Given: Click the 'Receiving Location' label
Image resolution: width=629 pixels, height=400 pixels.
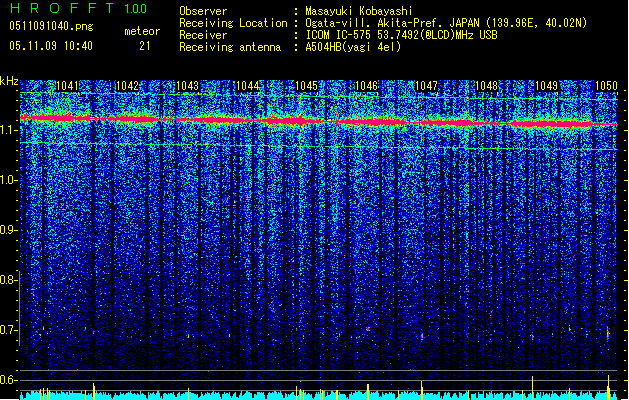Looking at the screenshot, I should 233,23.
